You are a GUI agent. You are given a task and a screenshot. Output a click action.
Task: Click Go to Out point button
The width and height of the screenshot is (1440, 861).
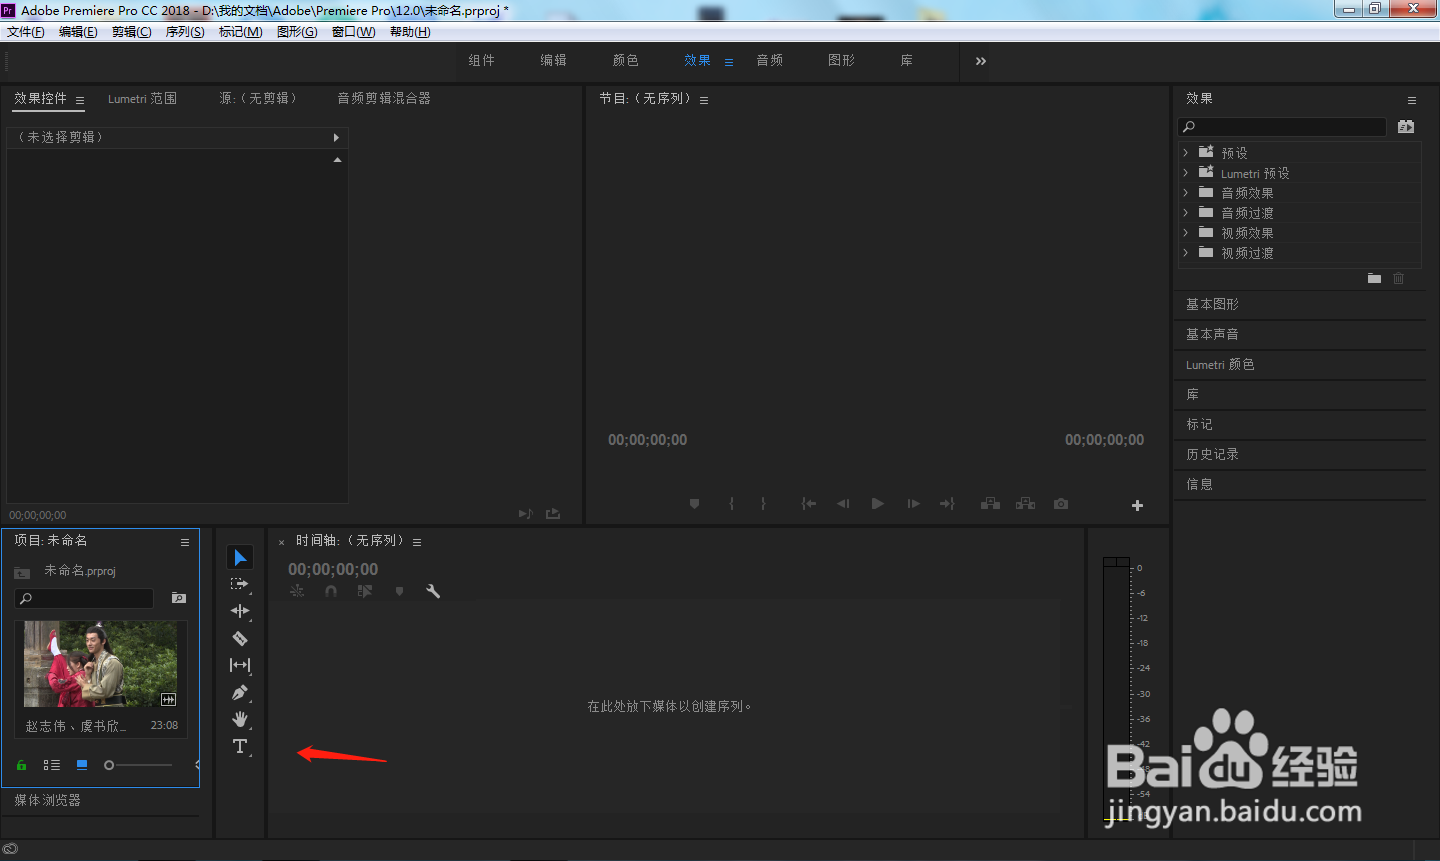pyautogui.click(x=947, y=504)
